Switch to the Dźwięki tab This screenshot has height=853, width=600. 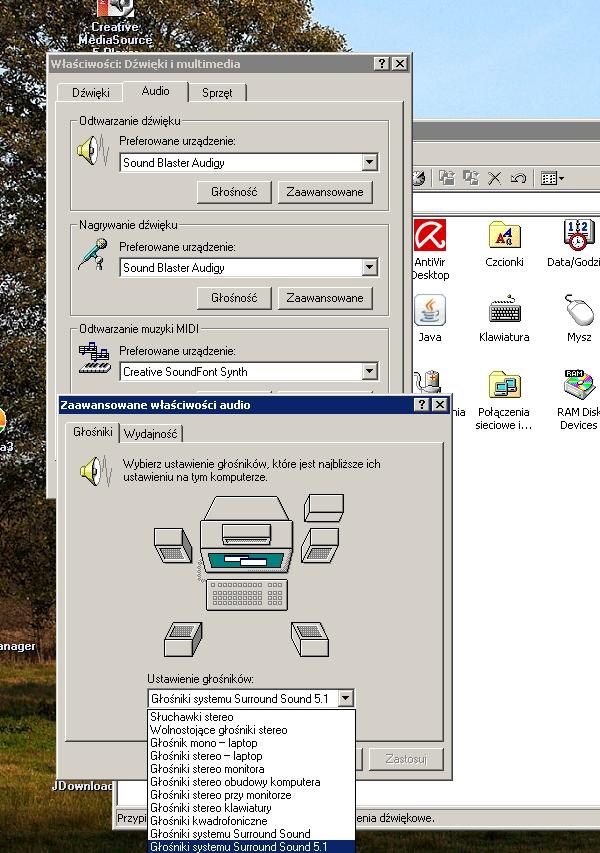coord(91,92)
